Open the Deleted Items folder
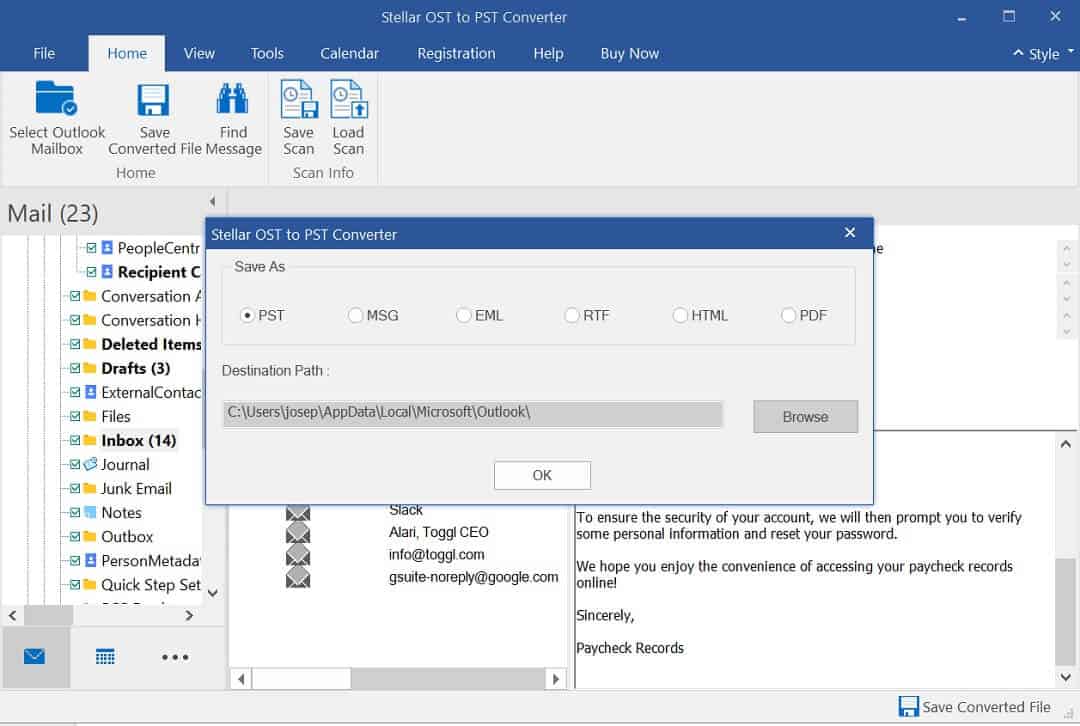 tap(151, 344)
